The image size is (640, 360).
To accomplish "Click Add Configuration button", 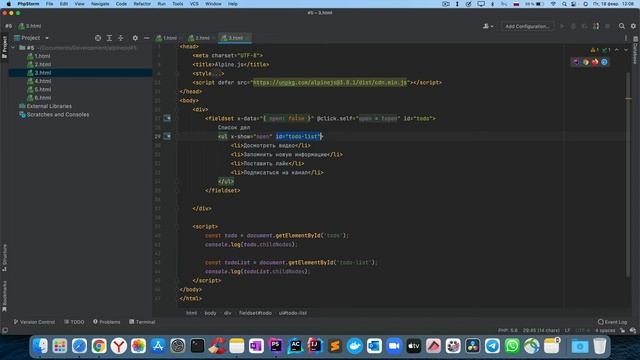I will click(x=527, y=26).
